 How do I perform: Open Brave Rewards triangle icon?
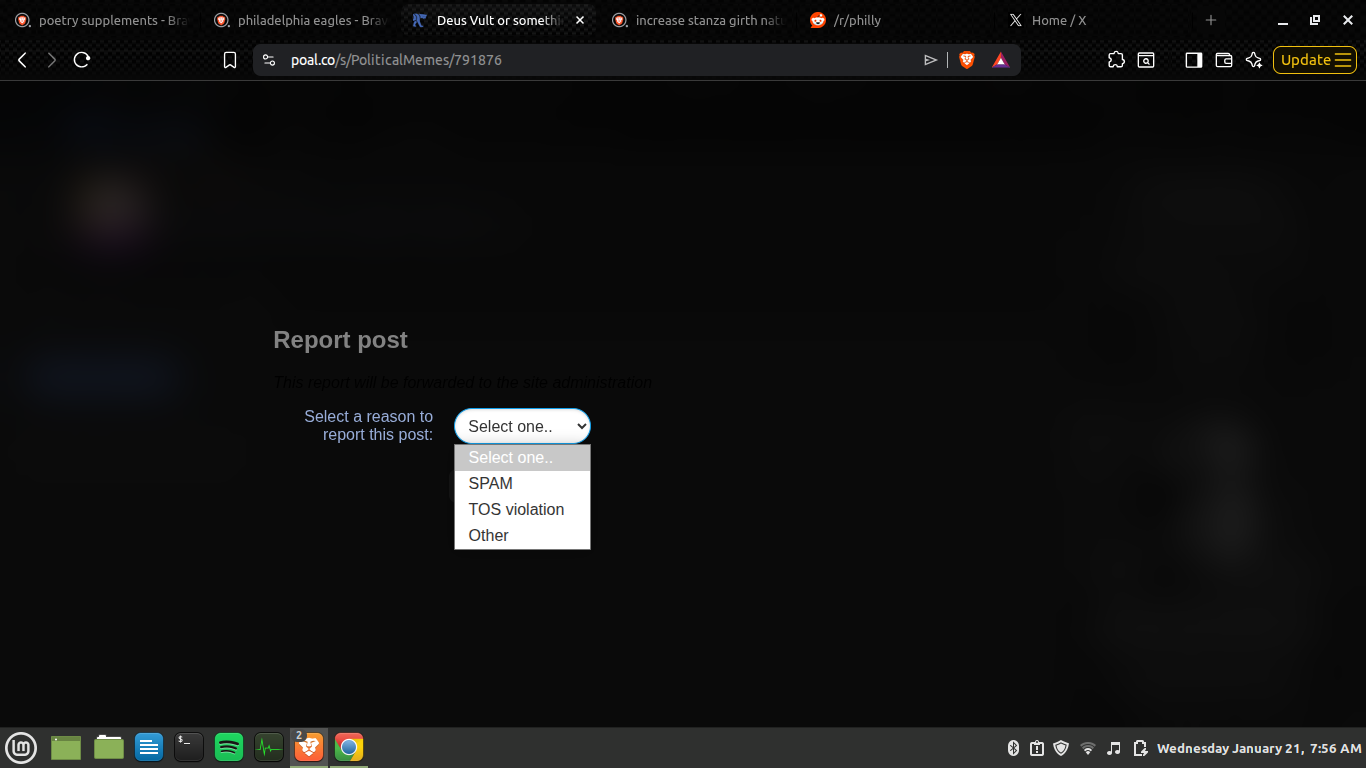pos(1000,60)
